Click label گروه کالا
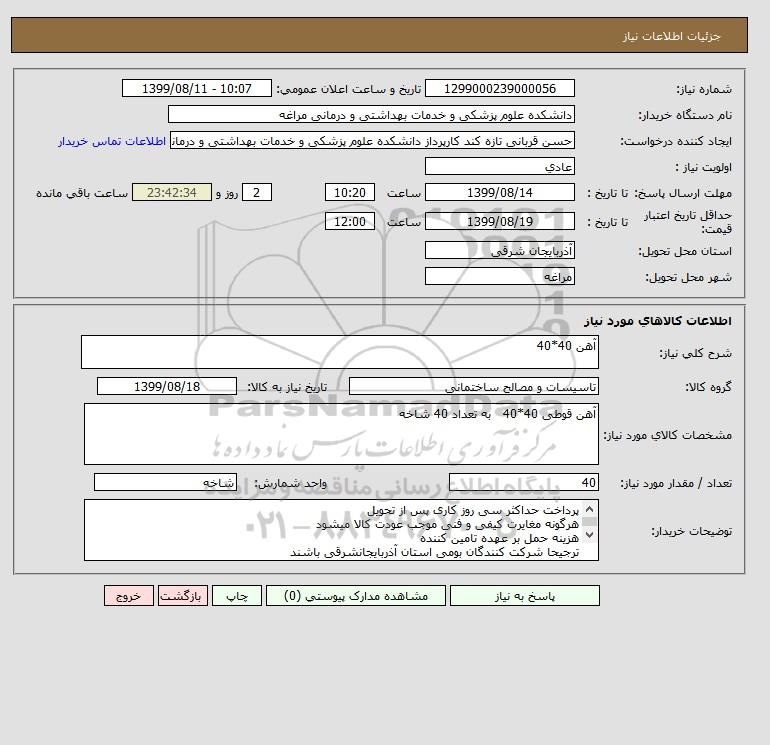The width and height of the screenshot is (770, 745). (708, 387)
